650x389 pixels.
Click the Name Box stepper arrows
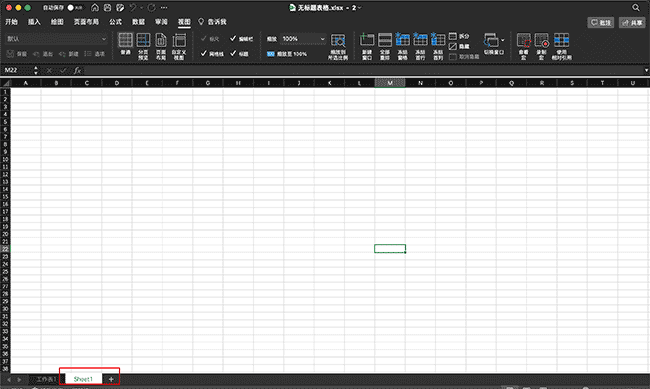click(x=36, y=70)
